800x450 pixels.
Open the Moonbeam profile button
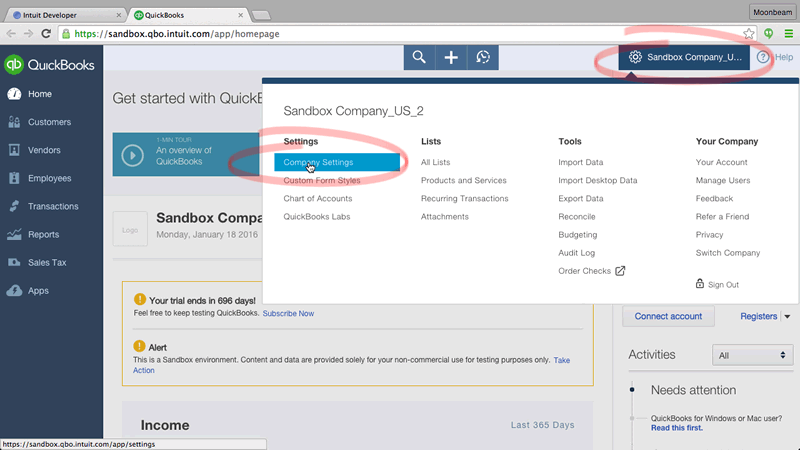point(772,12)
